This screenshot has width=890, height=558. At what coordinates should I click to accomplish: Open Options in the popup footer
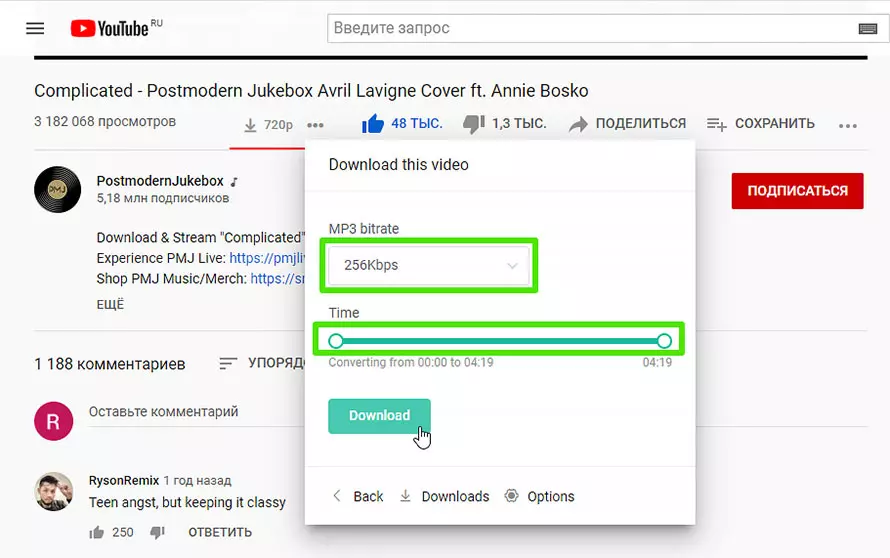(x=540, y=496)
